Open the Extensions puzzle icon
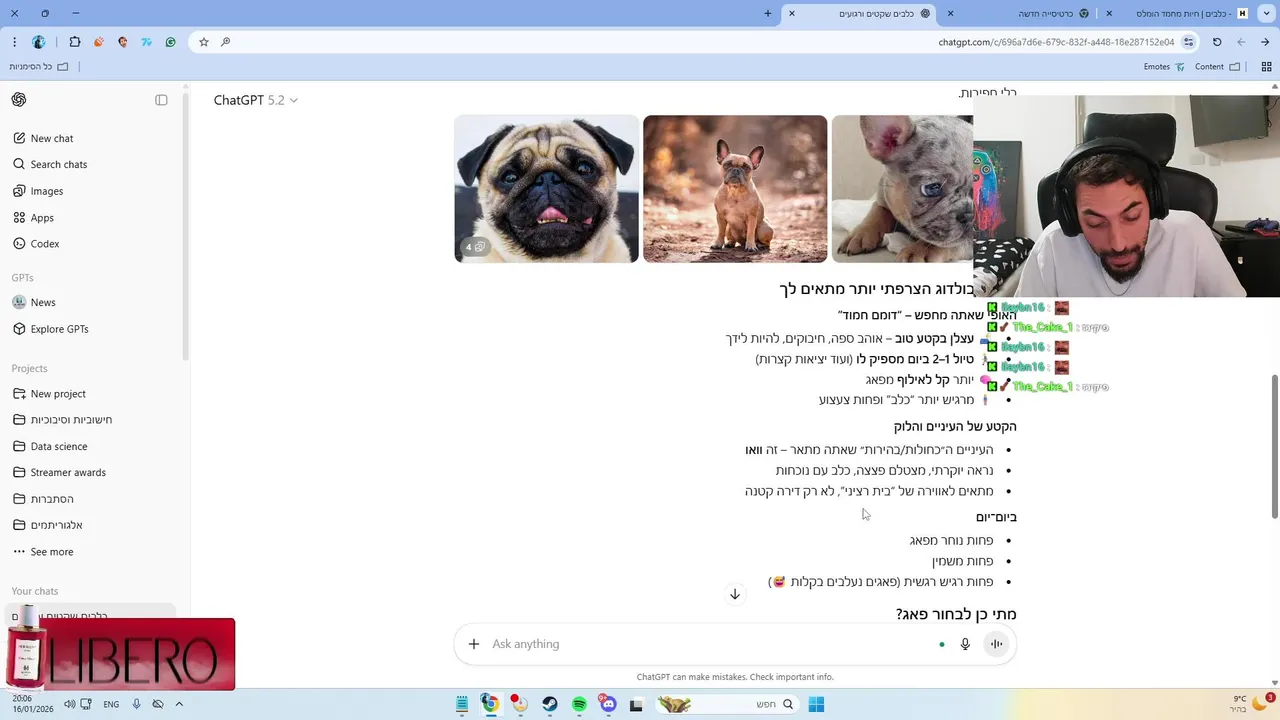 [x=75, y=42]
